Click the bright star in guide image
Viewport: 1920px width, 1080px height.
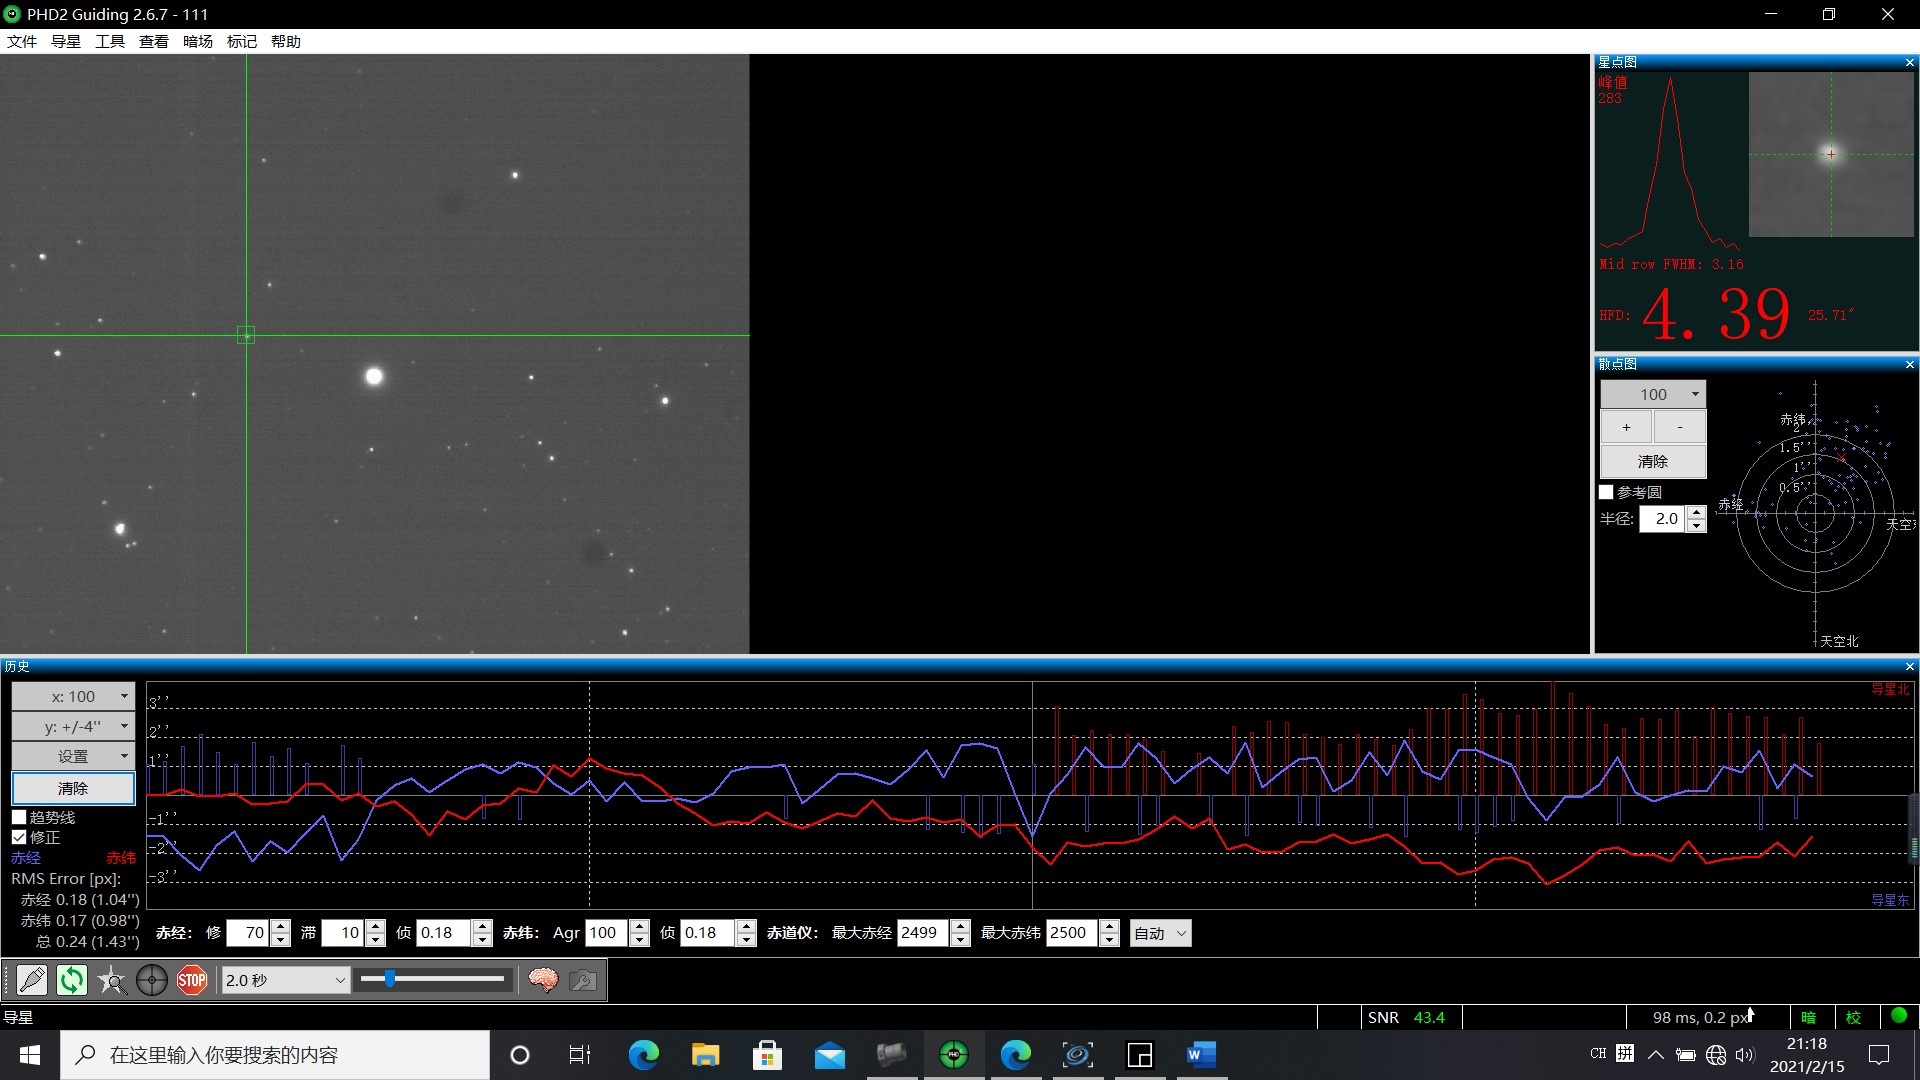(374, 376)
